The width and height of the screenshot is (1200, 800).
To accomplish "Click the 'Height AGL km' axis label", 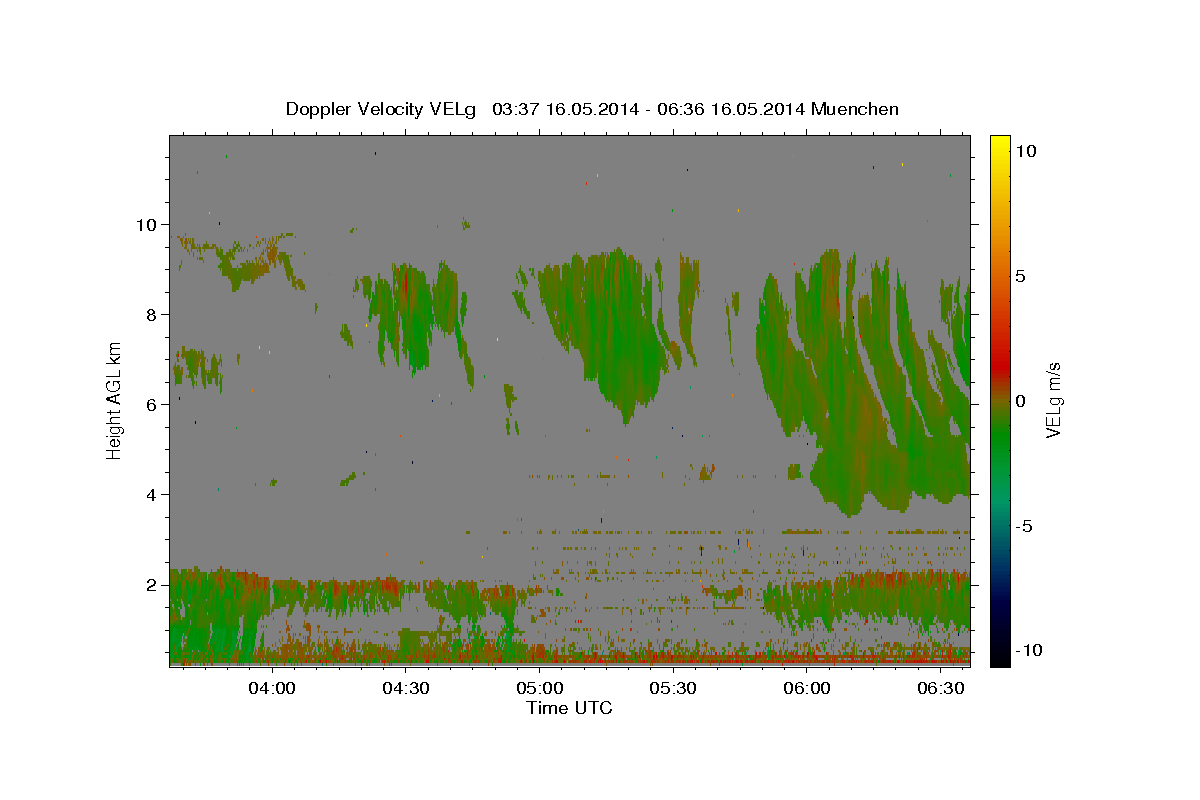I will (x=115, y=400).
